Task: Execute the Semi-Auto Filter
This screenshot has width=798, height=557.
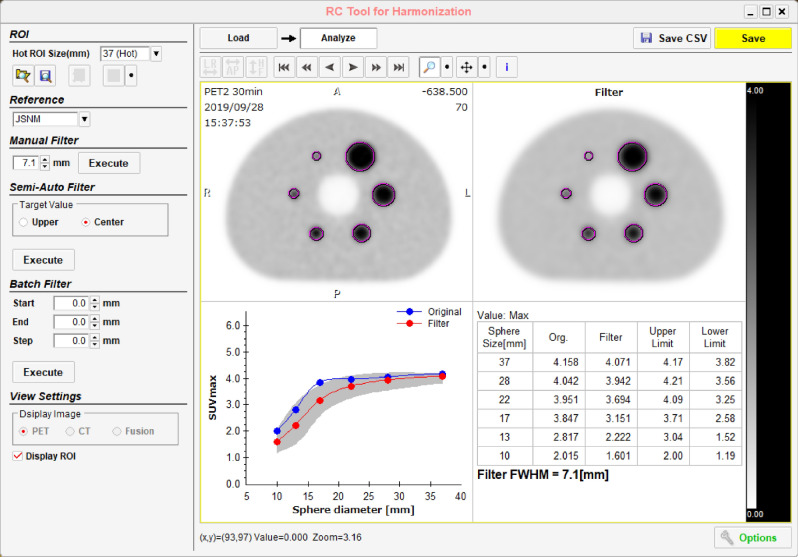Action: [x=43, y=260]
